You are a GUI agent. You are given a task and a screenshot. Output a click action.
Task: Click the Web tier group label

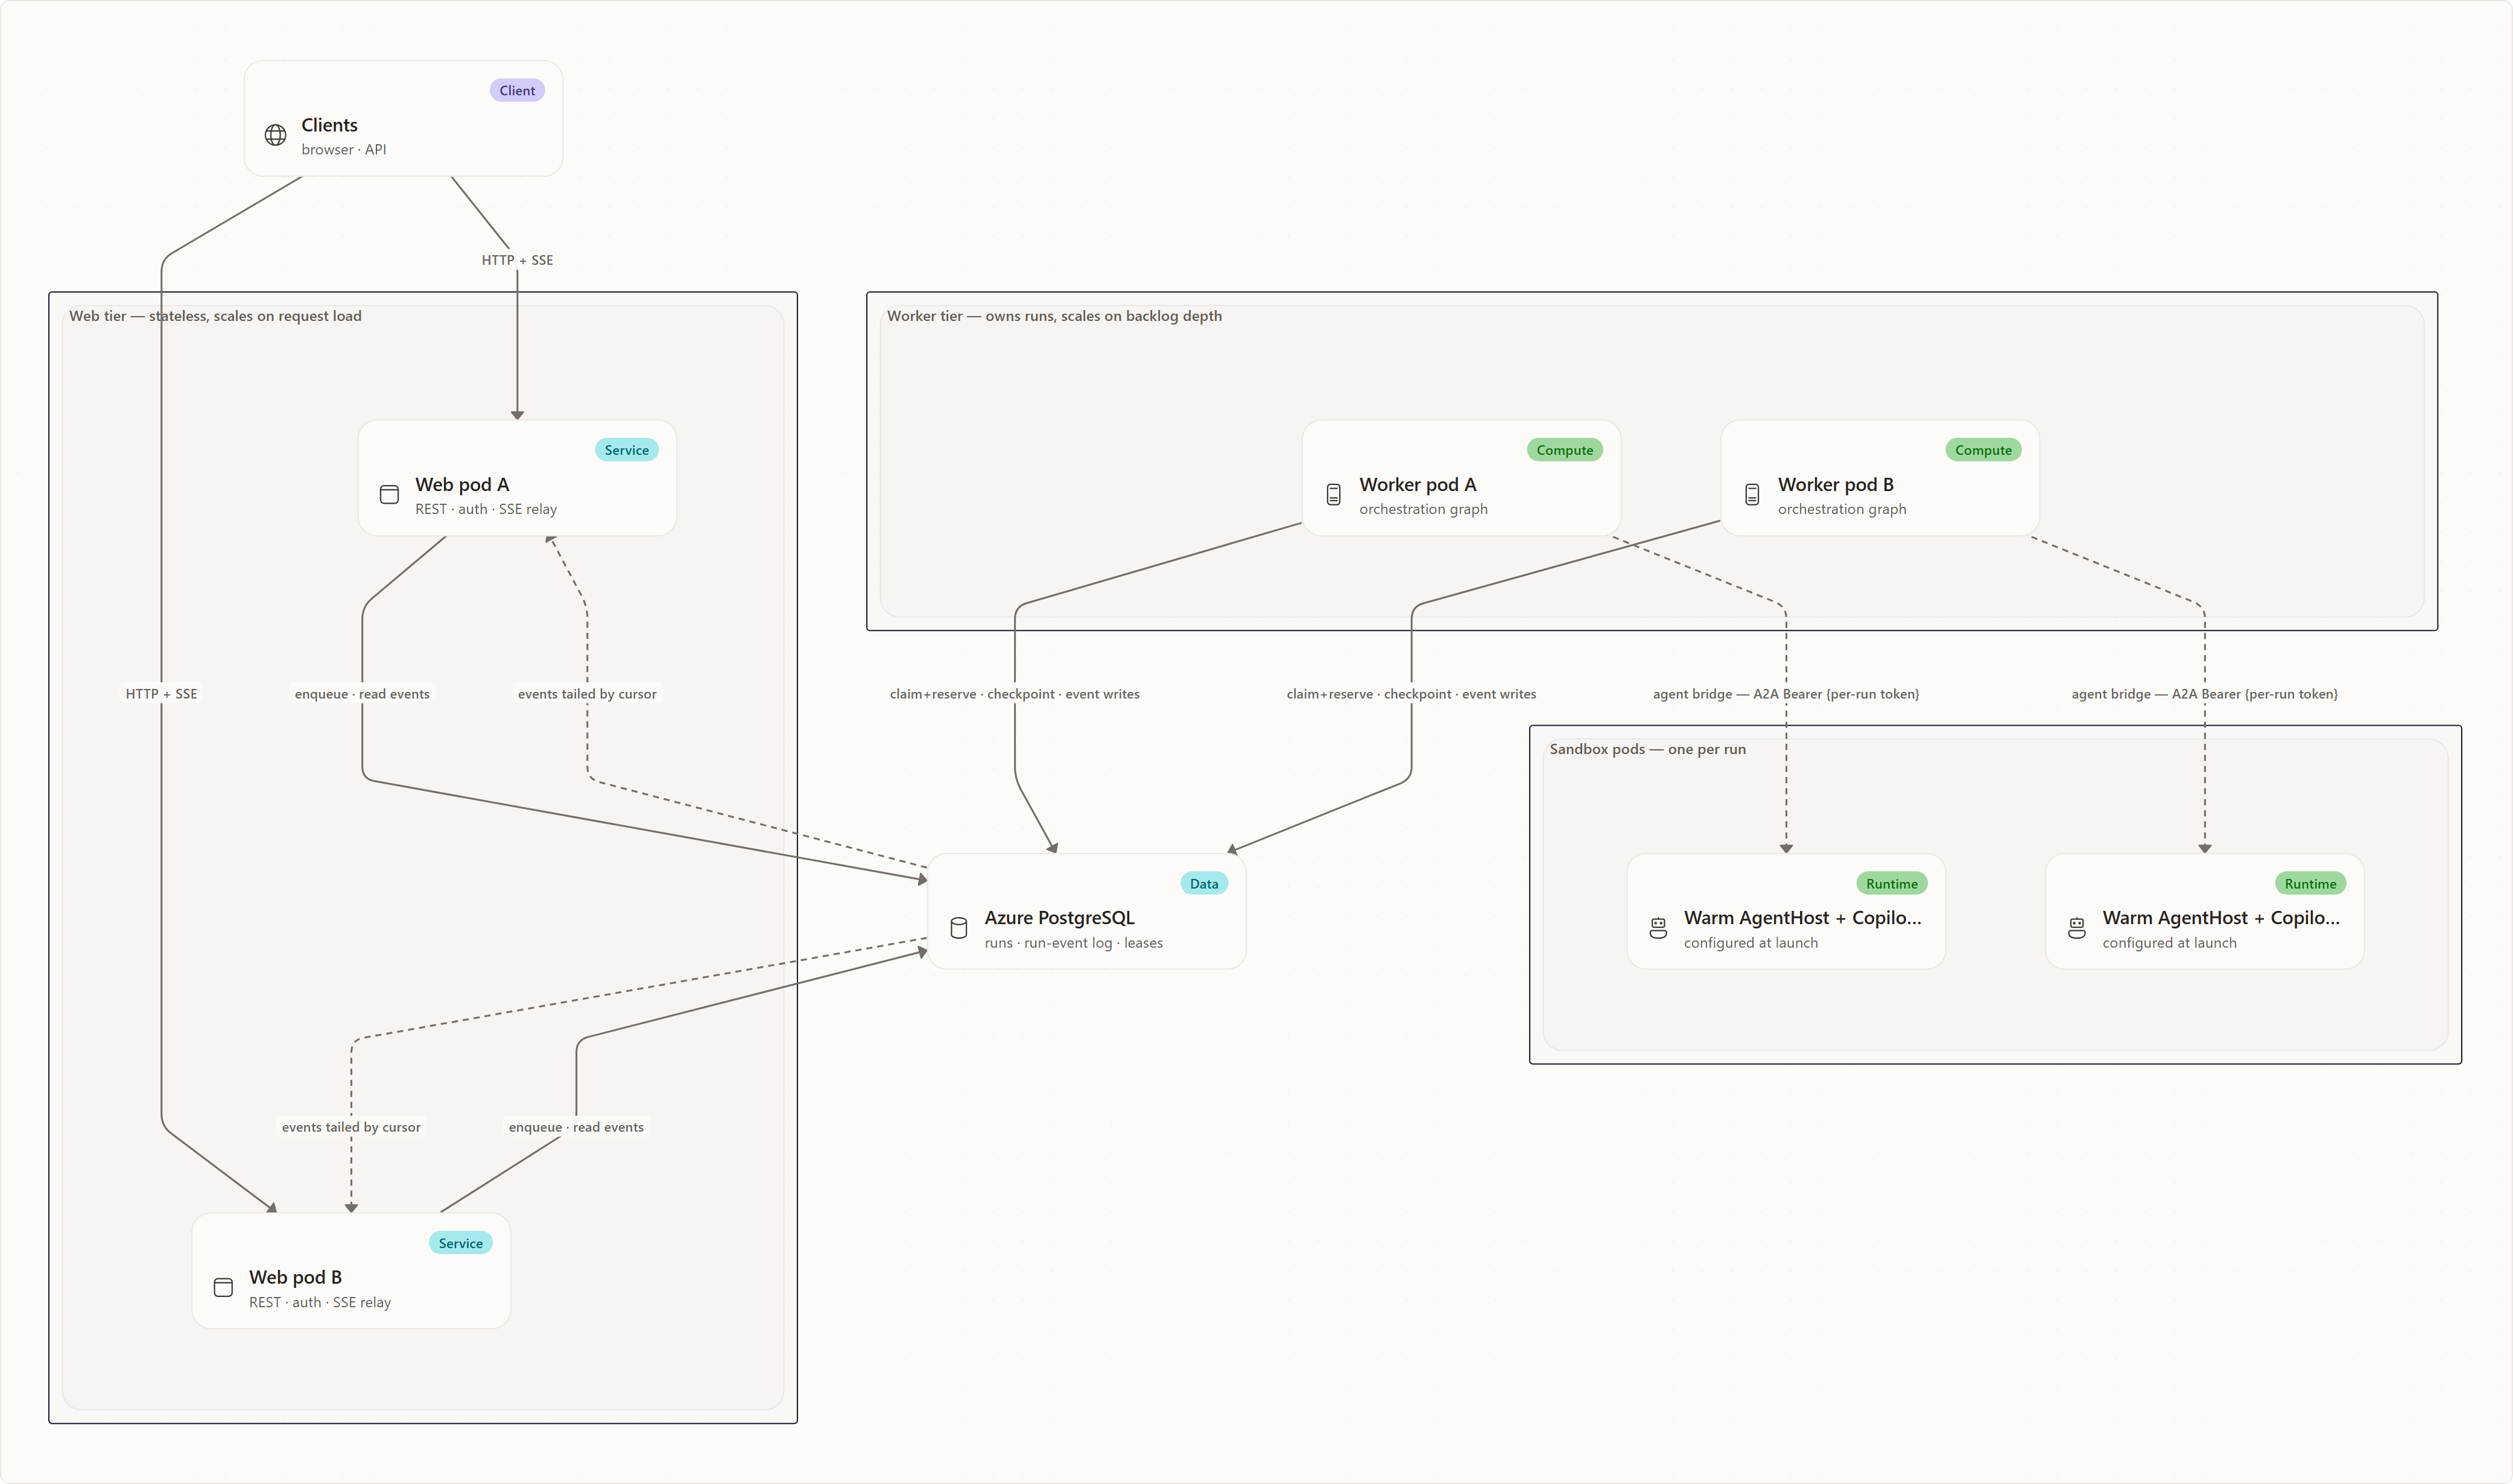pos(215,316)
